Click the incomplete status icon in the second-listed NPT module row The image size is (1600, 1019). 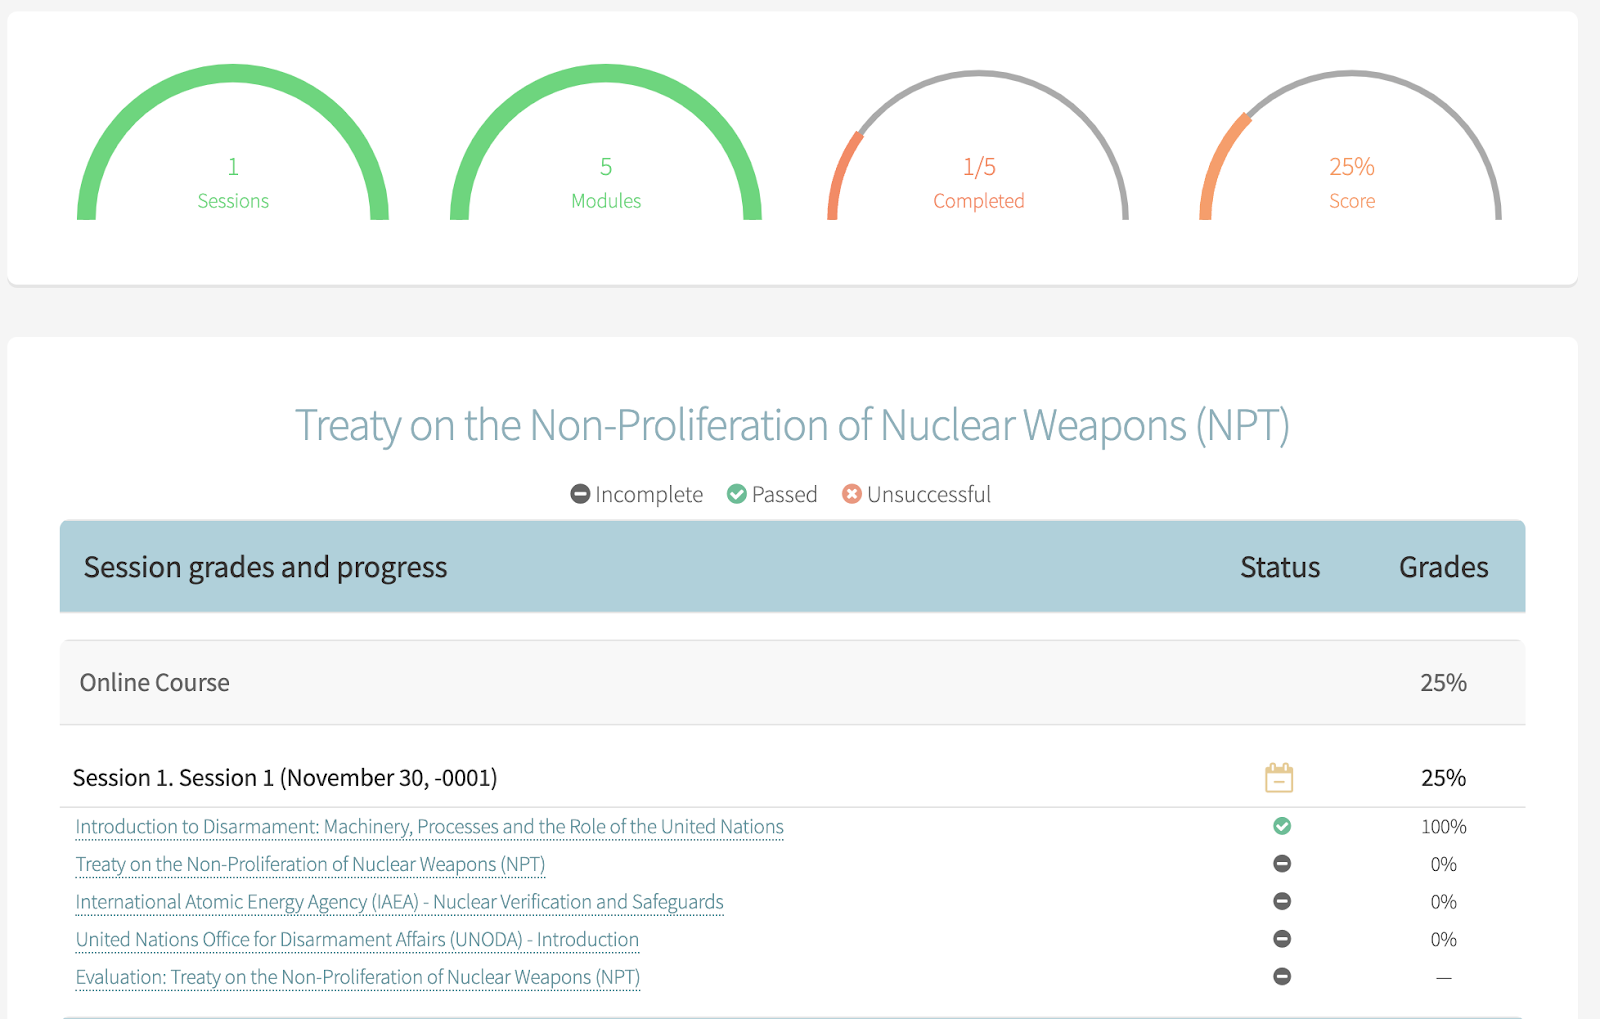pyautogui.click(x=1282, y=863)
